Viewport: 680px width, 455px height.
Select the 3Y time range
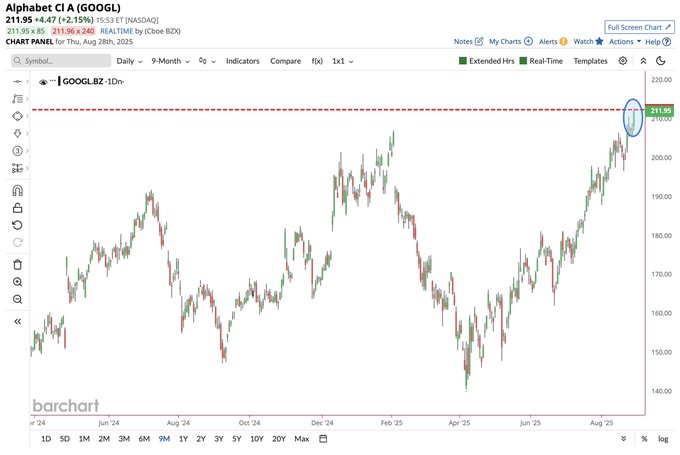[219, 439]
